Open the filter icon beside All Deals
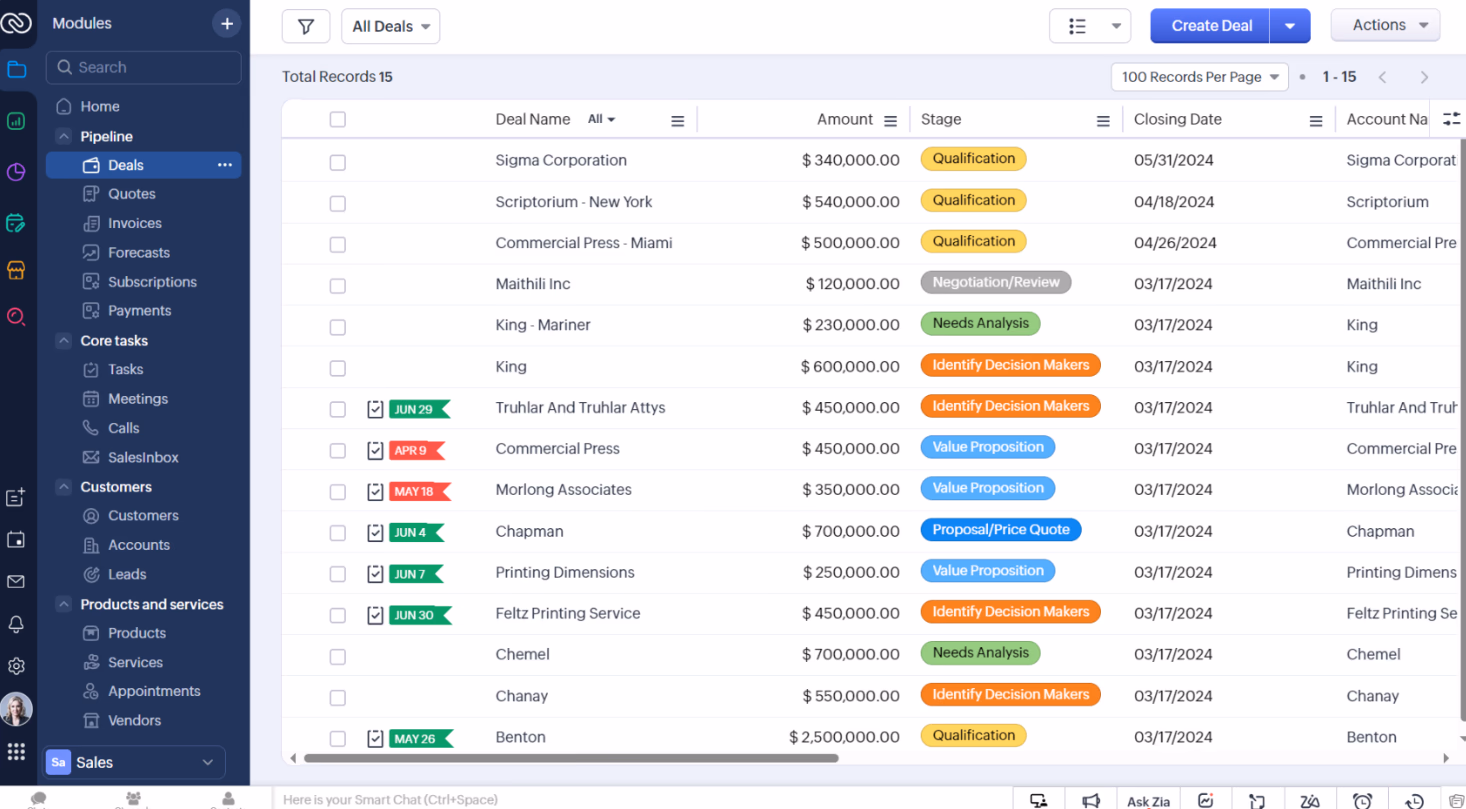1466x809 pixels. click(306, 26)
